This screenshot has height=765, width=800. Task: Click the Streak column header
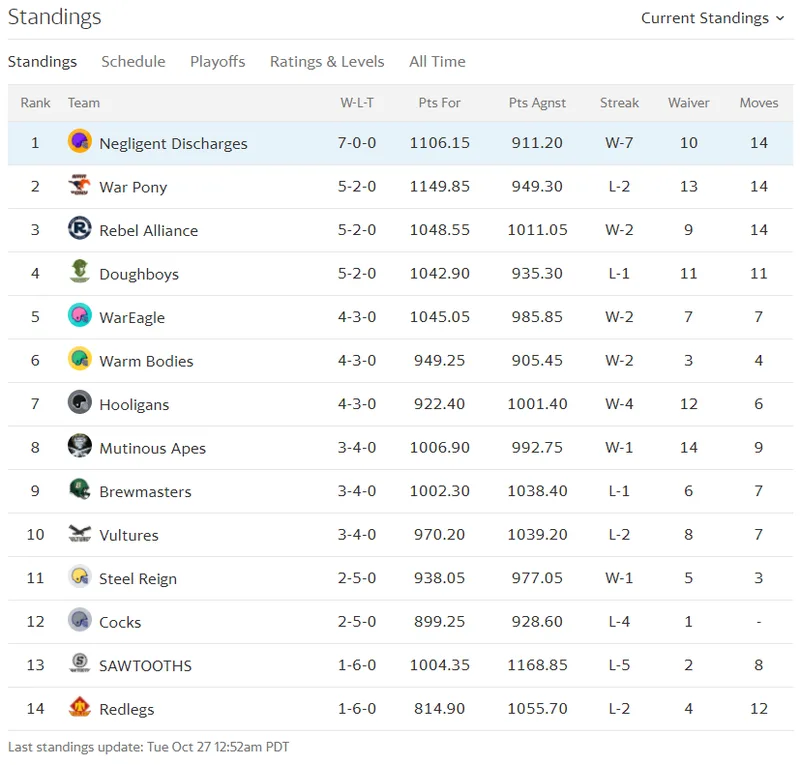tap(619, 103)
